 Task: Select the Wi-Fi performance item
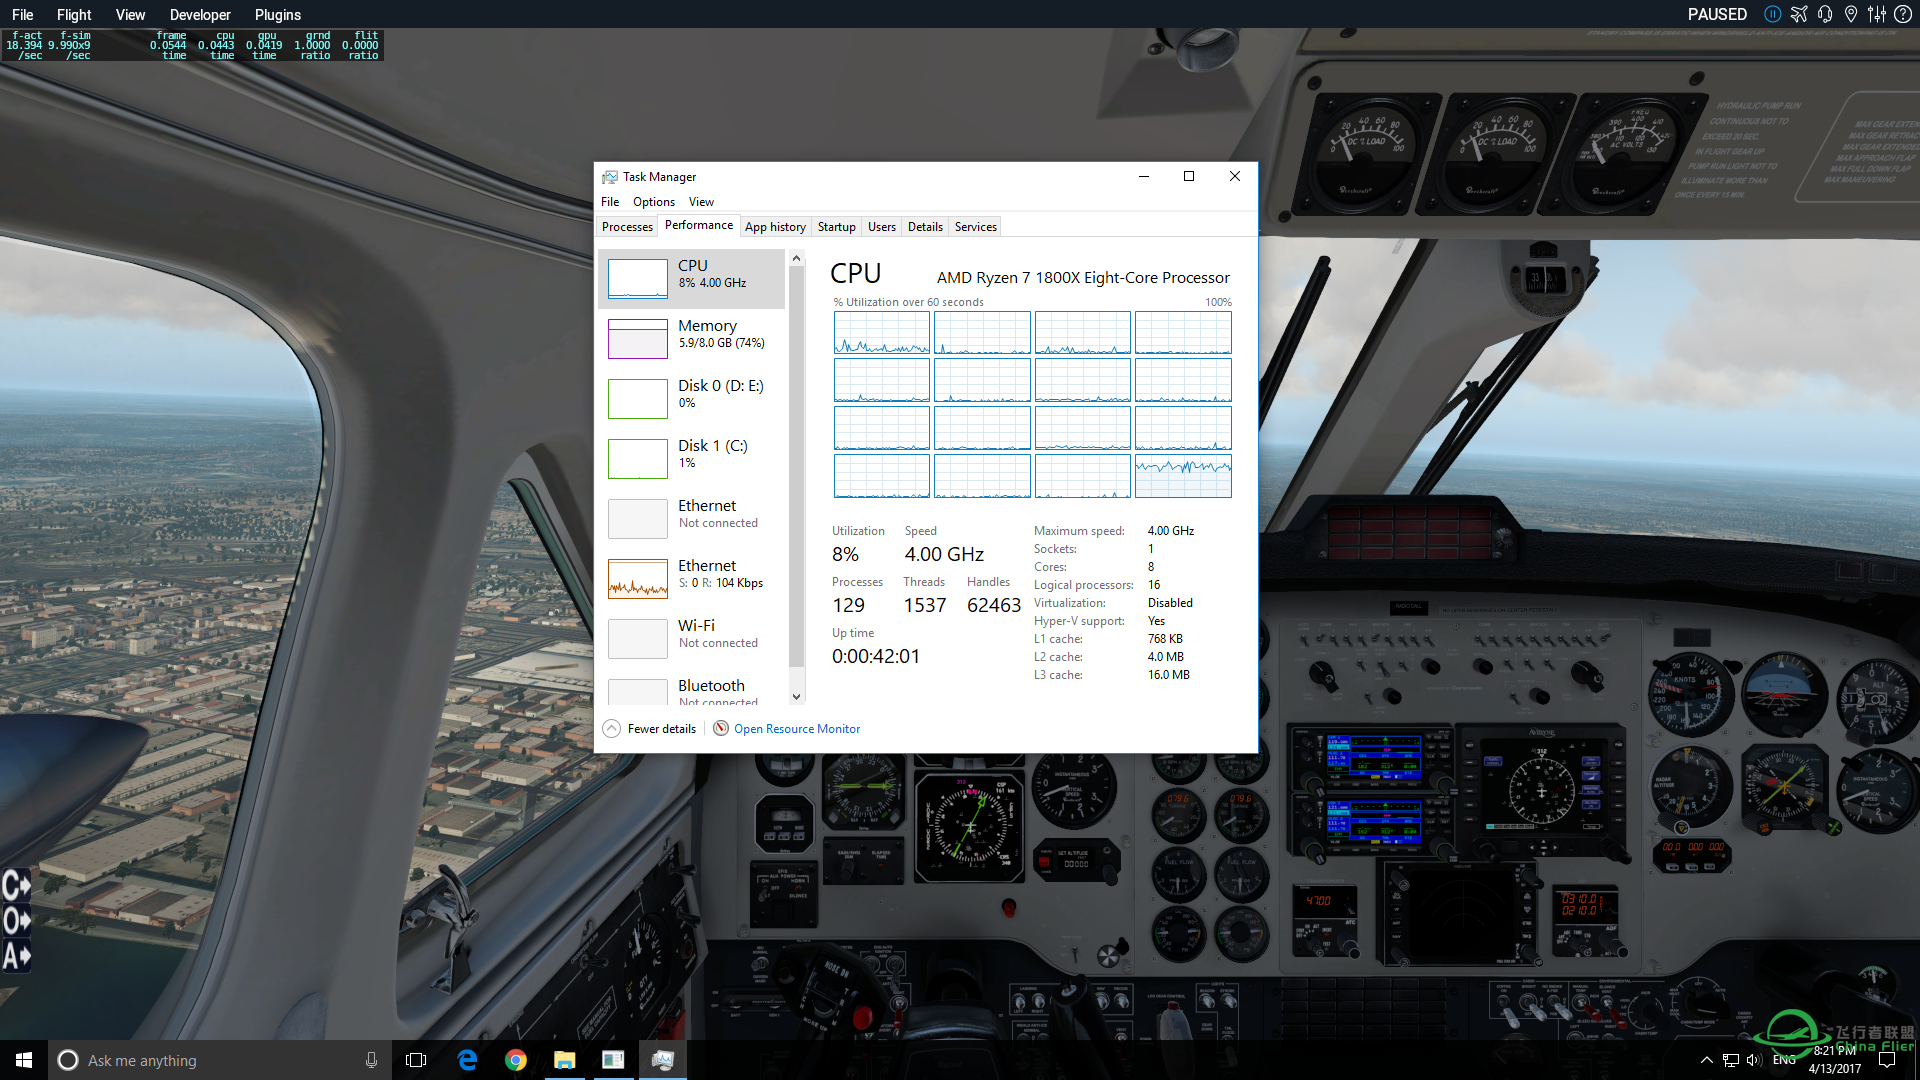tap(692, 638)
